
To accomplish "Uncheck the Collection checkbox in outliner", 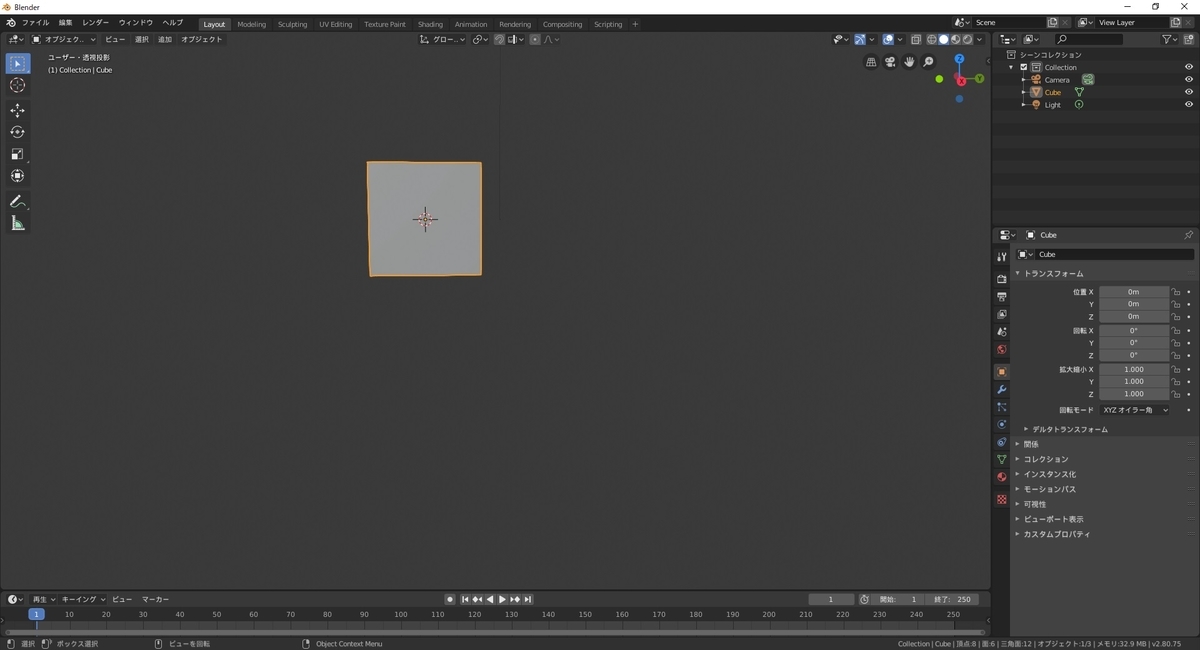I will pyautogui.click(x=1024, y=67).
